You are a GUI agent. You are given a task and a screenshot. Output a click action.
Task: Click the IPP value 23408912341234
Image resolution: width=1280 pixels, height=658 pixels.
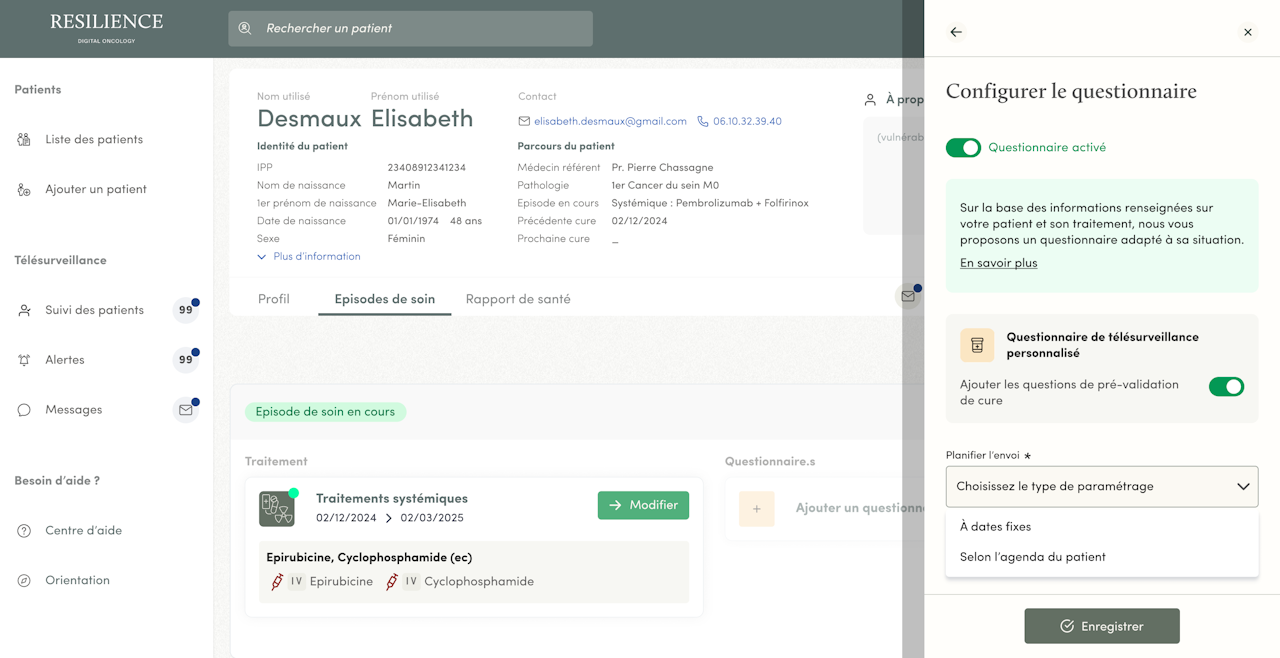coord(427,168)
